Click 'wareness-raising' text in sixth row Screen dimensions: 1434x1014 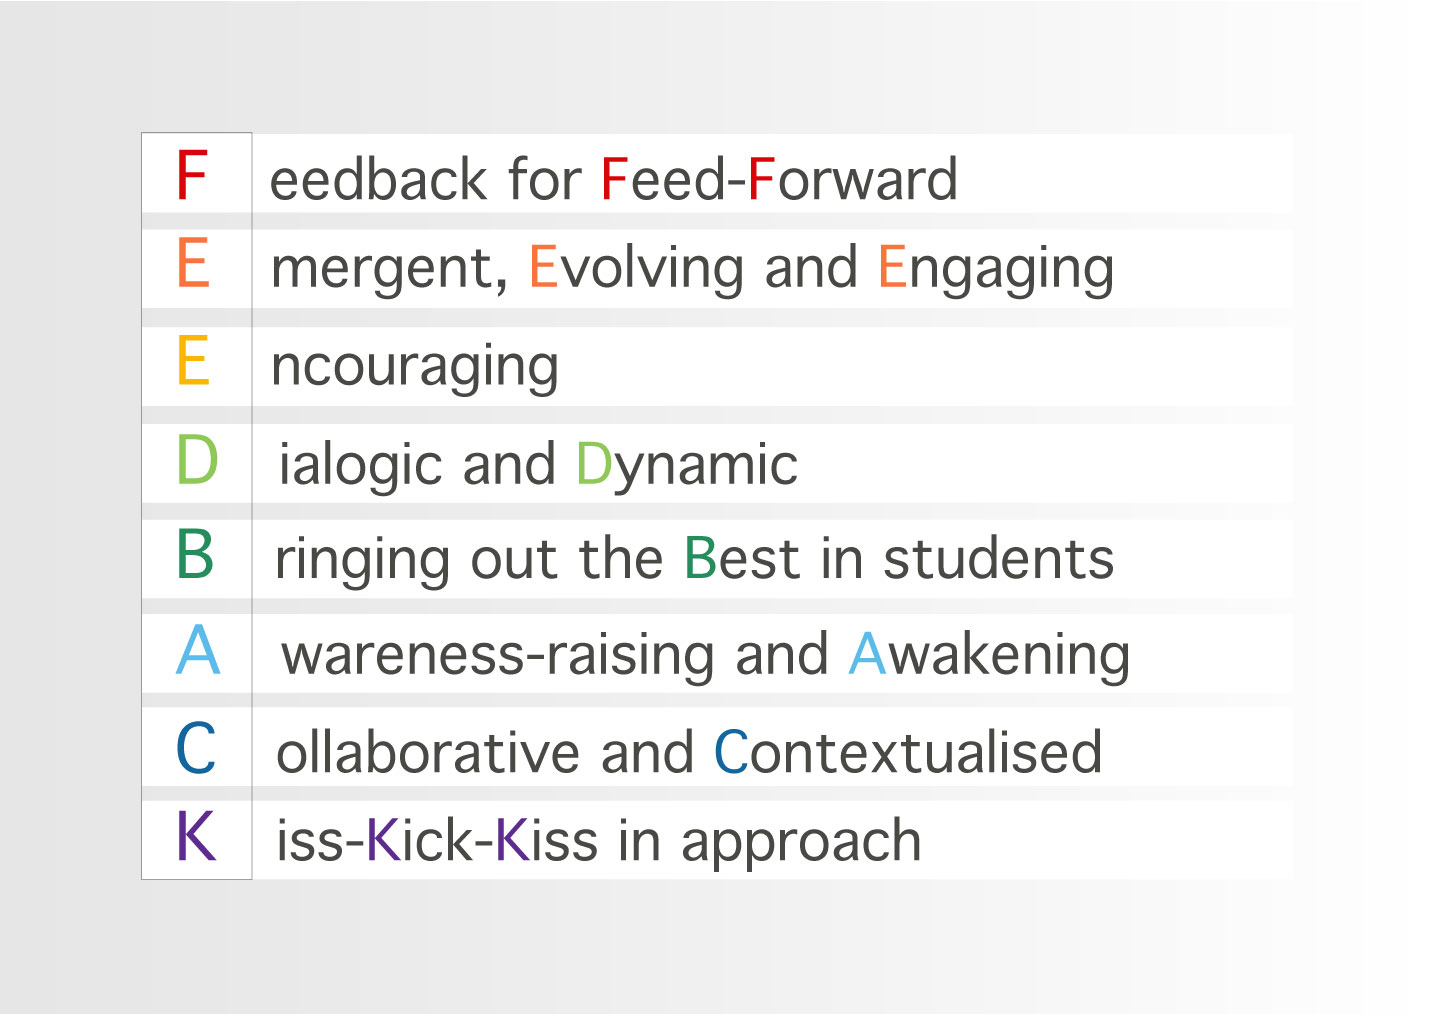(x=498, y=655)
